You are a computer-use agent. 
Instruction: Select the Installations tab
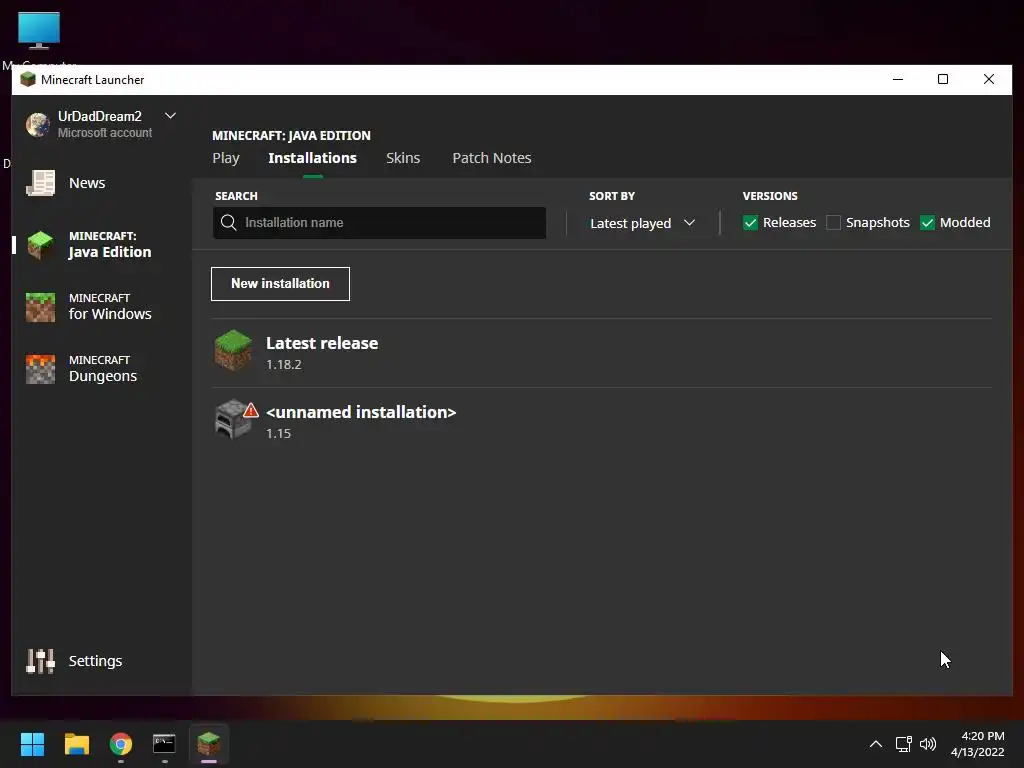pyautogui.click(x=313, y=158)
